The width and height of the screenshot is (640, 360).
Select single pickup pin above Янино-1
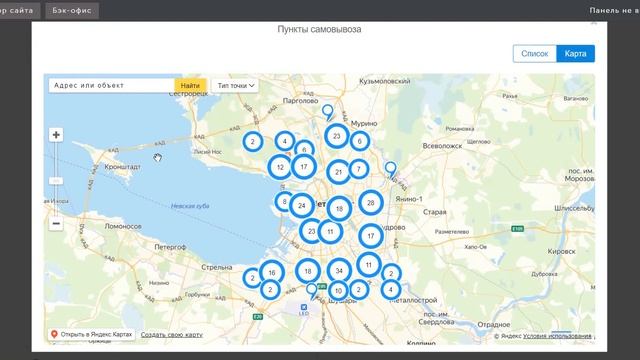391,169
